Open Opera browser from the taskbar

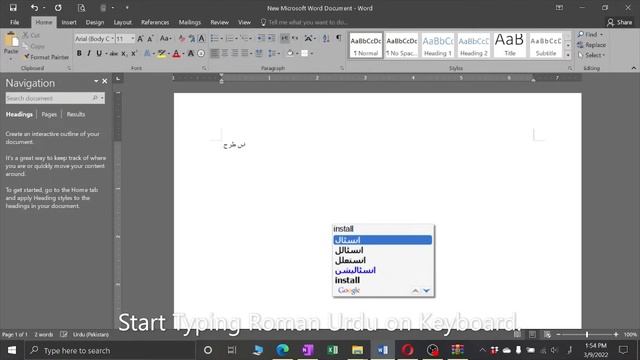(x=407, y=350)
